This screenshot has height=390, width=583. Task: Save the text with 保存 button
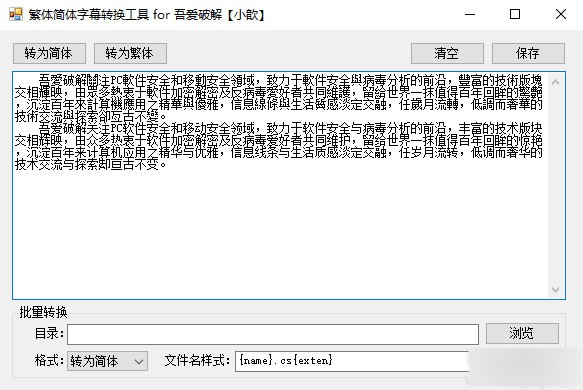pyautogui.click(x=528, y=54)
